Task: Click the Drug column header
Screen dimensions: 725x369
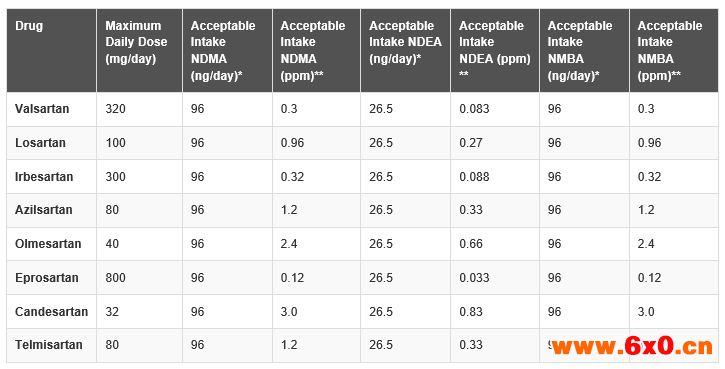Action: (29, 26)
